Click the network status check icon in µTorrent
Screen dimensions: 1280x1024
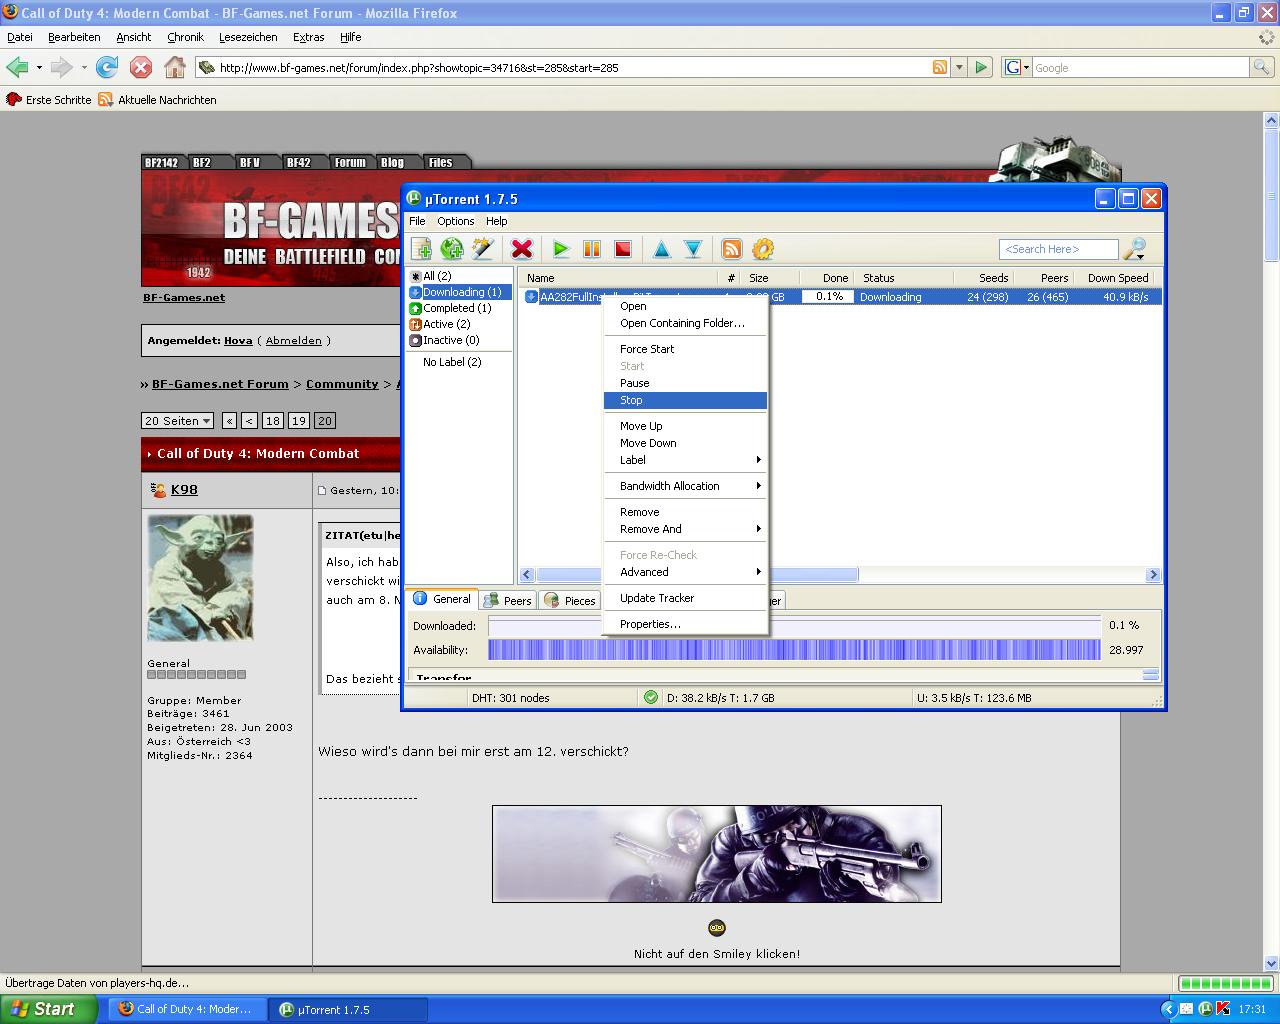(x=651, y=697)
